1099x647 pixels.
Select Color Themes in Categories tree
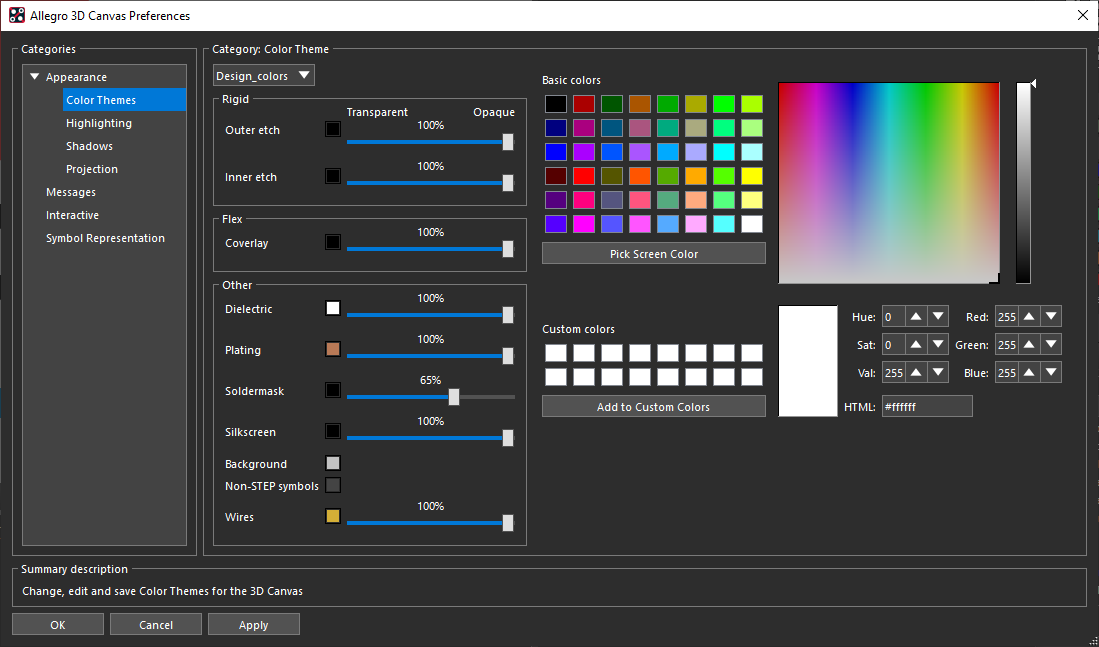(124, 100)
